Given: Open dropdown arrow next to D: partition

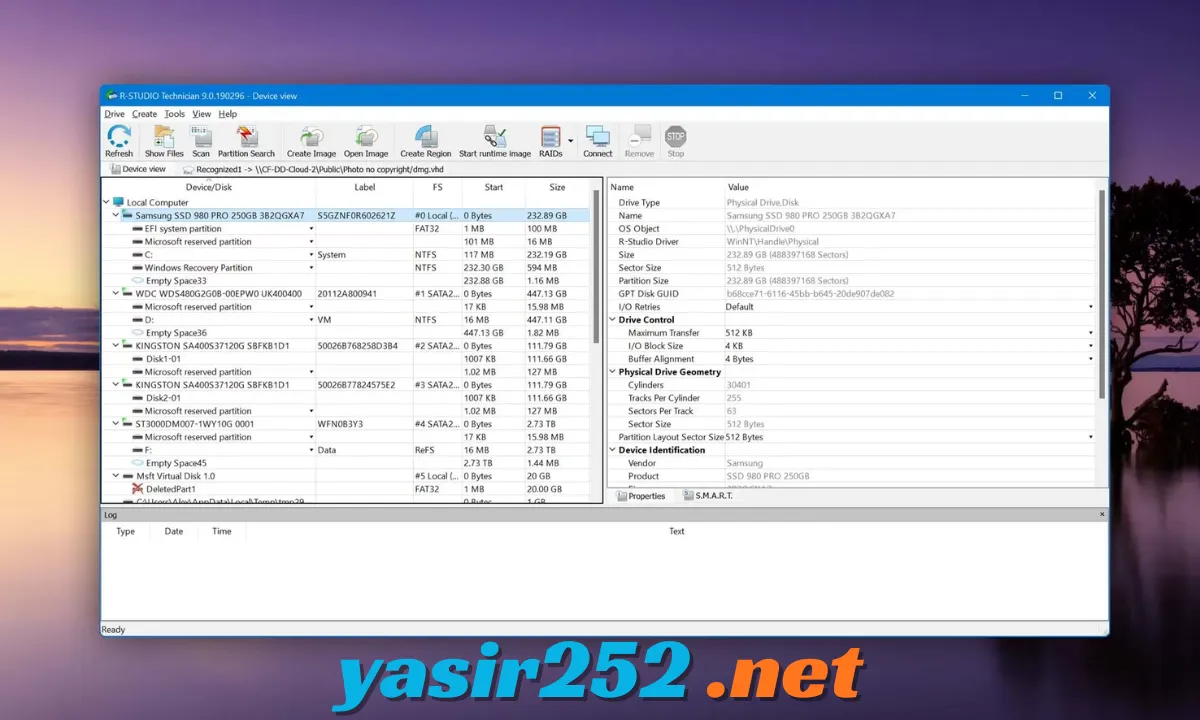Looking at the screenshot, I should (x=311, y=320).
